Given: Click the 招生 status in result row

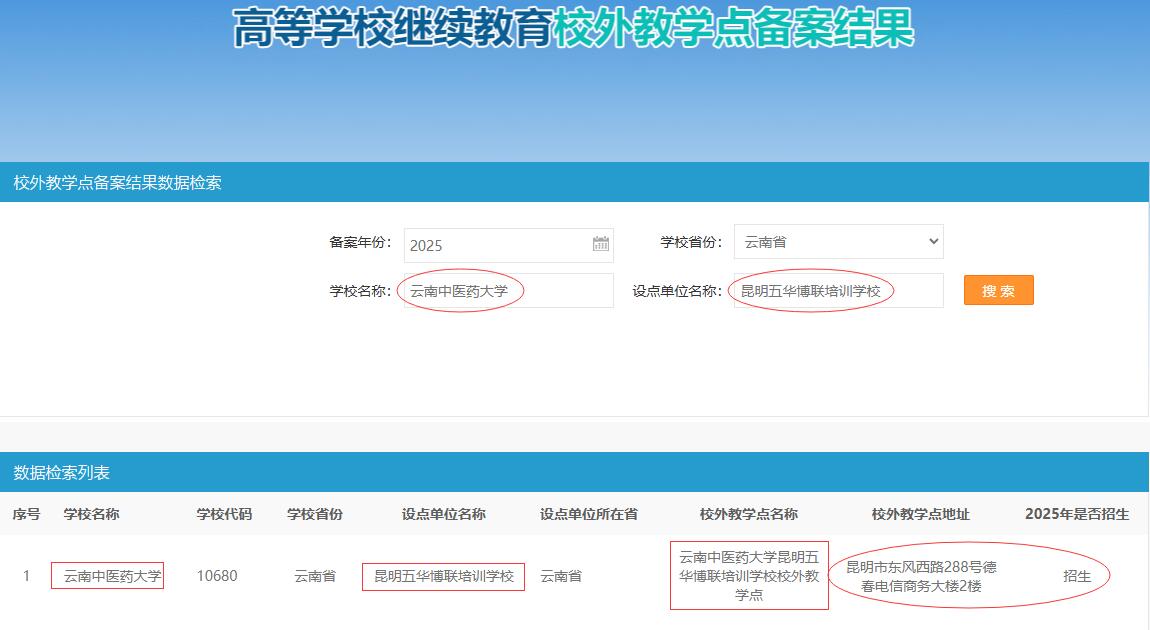Looking at the screenshot, I should [x=1077, y=576].
